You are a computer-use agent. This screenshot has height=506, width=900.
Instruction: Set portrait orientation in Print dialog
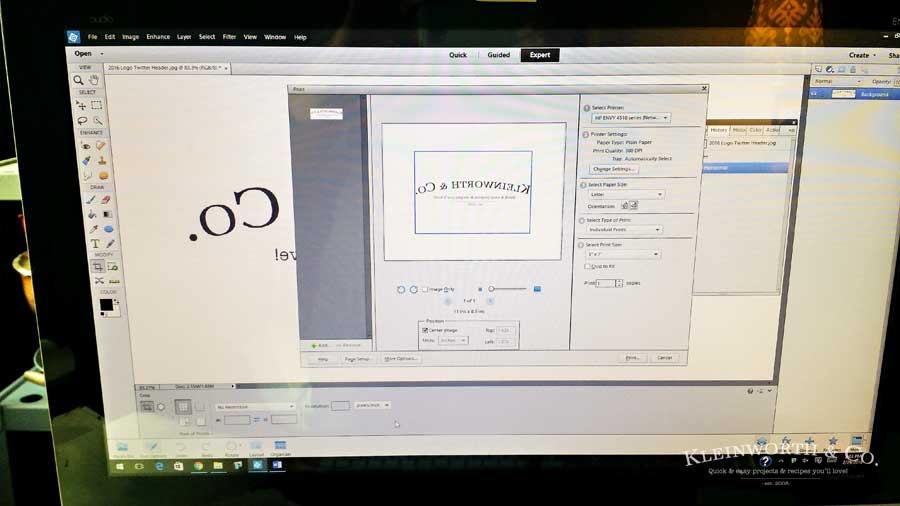tap(624, 205)
